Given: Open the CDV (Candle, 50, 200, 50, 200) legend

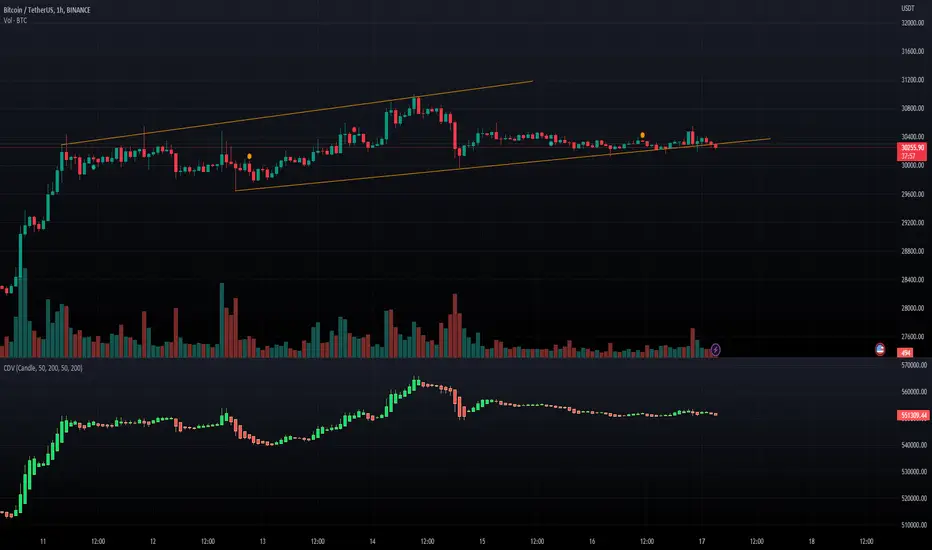Looking at the screenshot, I should pos(43,368).
